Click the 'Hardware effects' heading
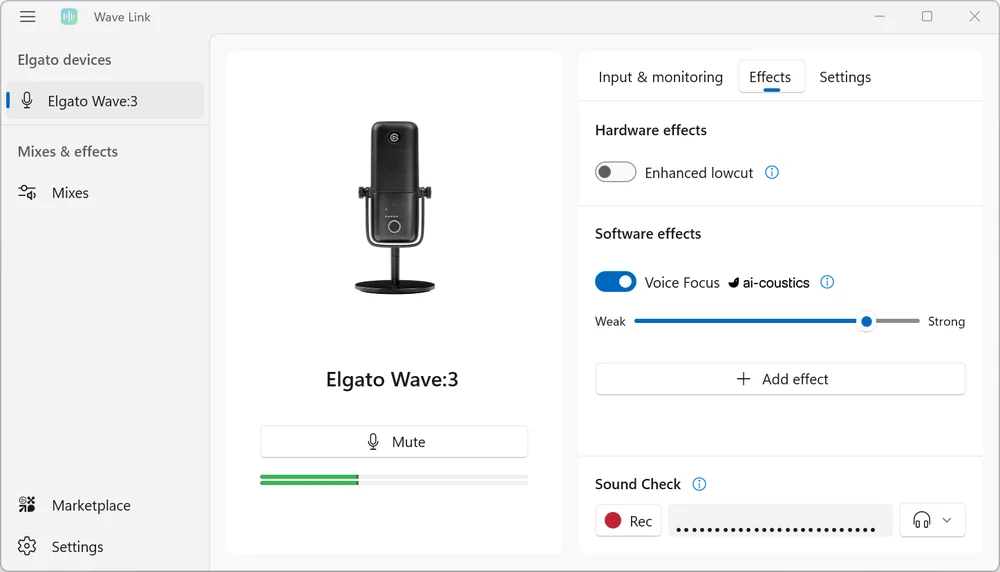 pyautogui.click(x=651, y=130)
